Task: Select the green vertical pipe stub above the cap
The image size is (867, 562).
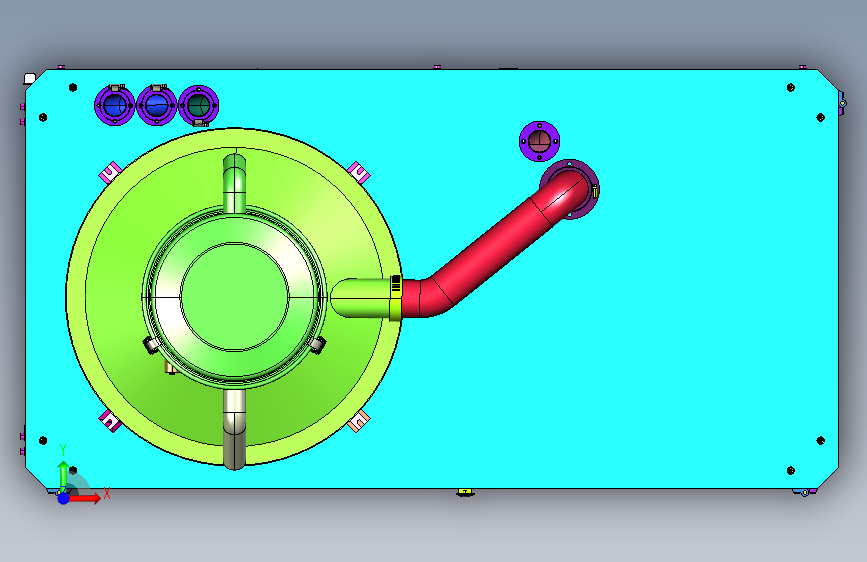Action: pyautogui.click(x=234, y=183)
